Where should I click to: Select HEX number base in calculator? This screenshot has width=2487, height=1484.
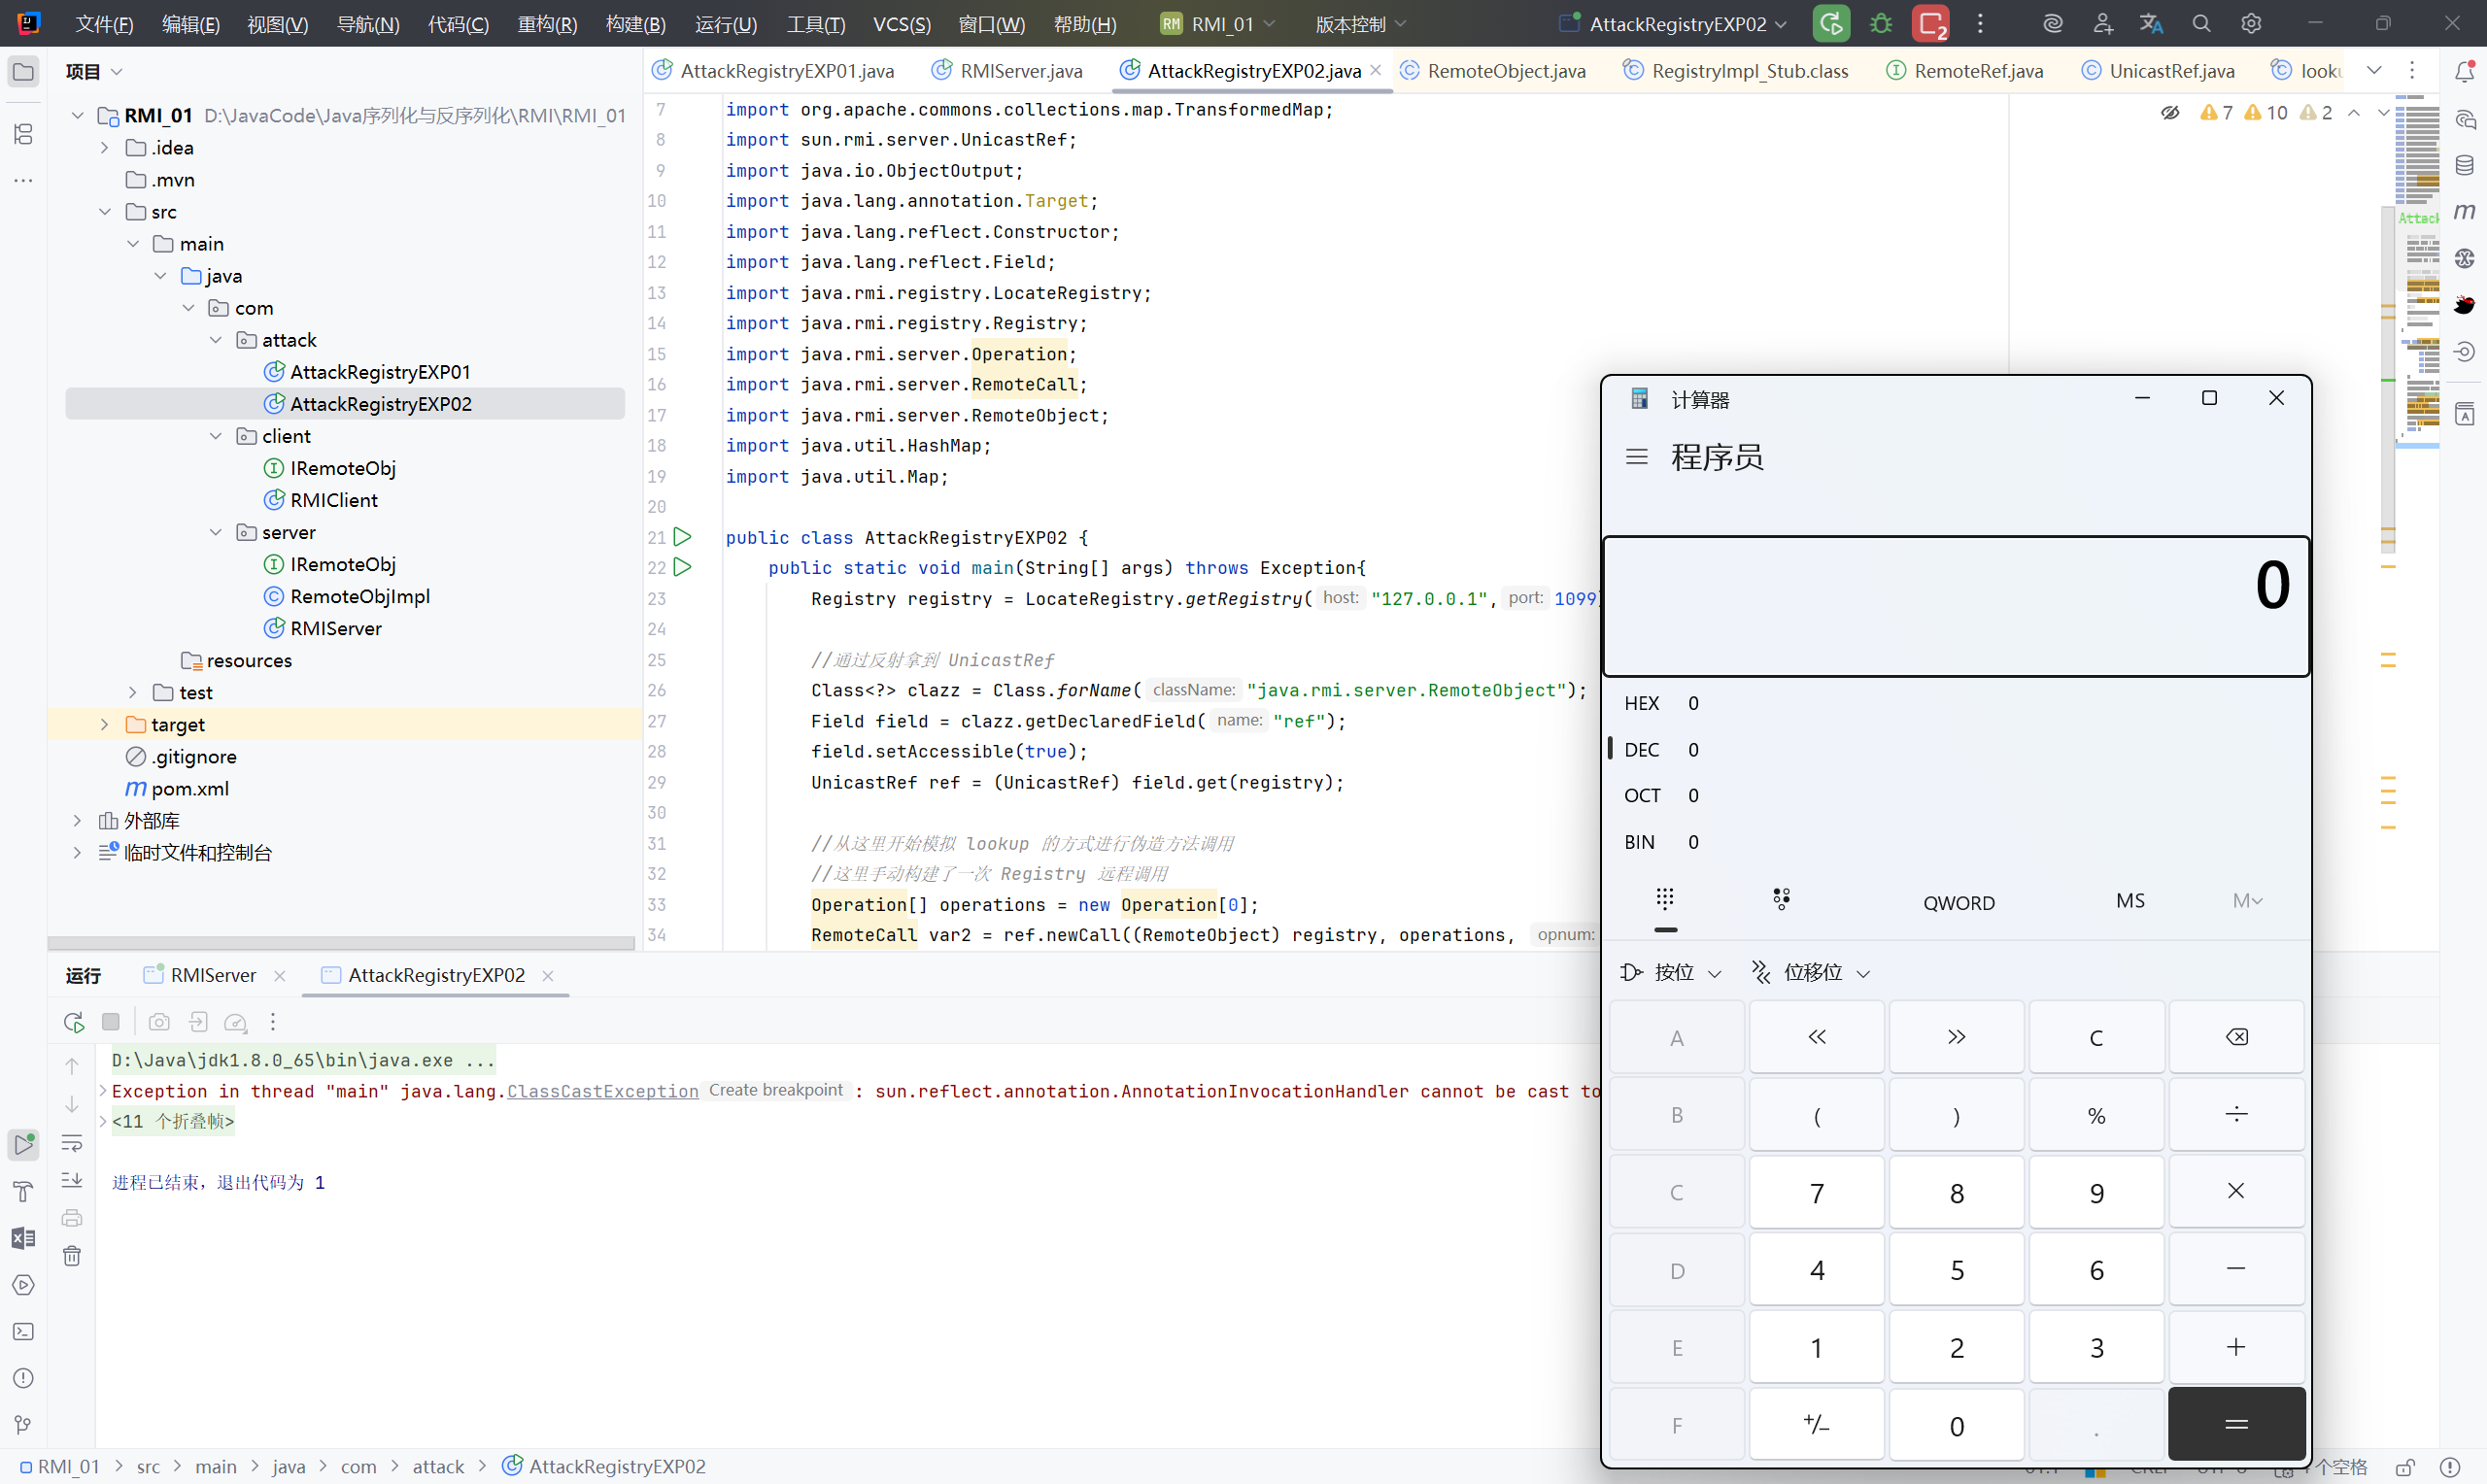pos(1641,703)
